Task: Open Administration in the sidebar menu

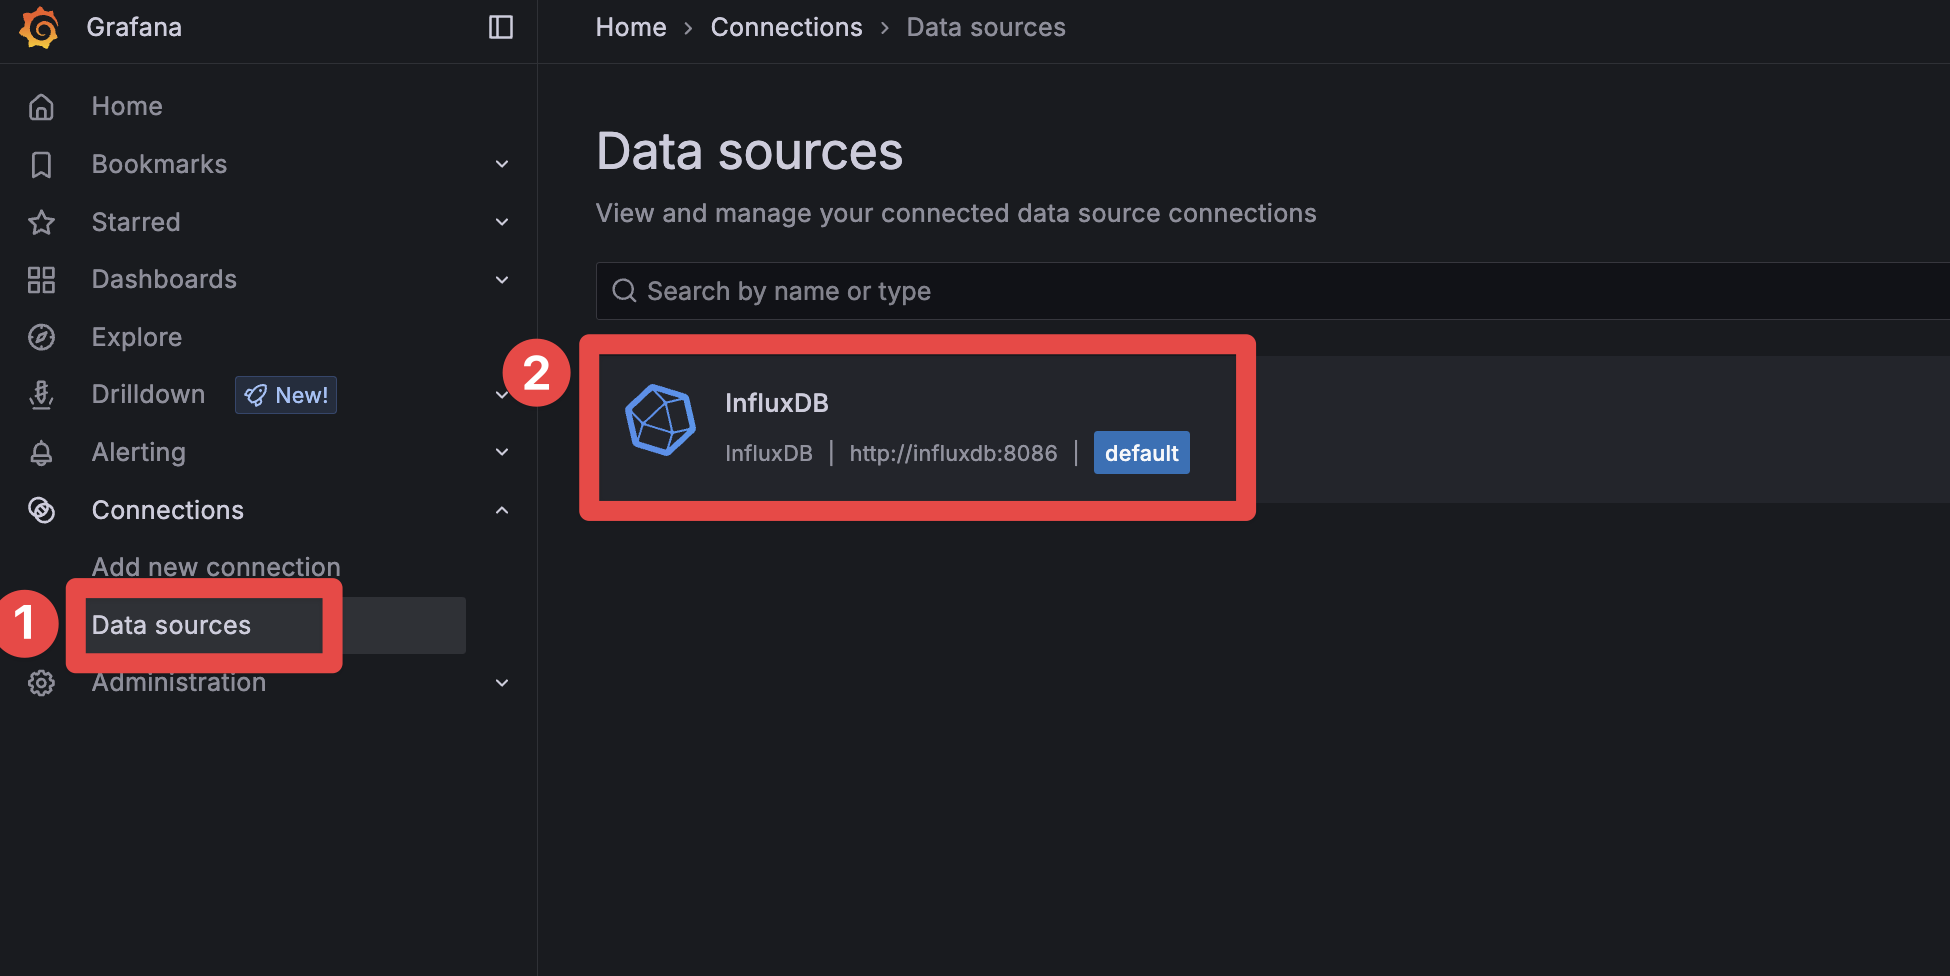Action: (x=179, y=682)
